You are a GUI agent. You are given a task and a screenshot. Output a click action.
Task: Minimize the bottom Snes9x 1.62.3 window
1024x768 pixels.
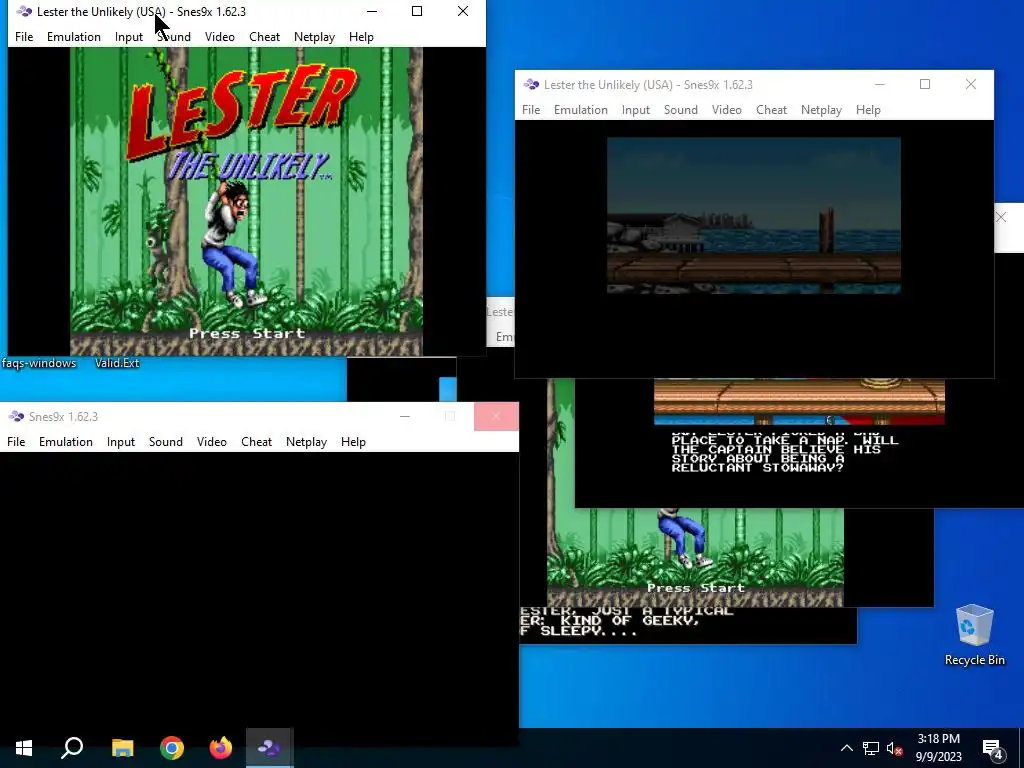click(405, 417)
